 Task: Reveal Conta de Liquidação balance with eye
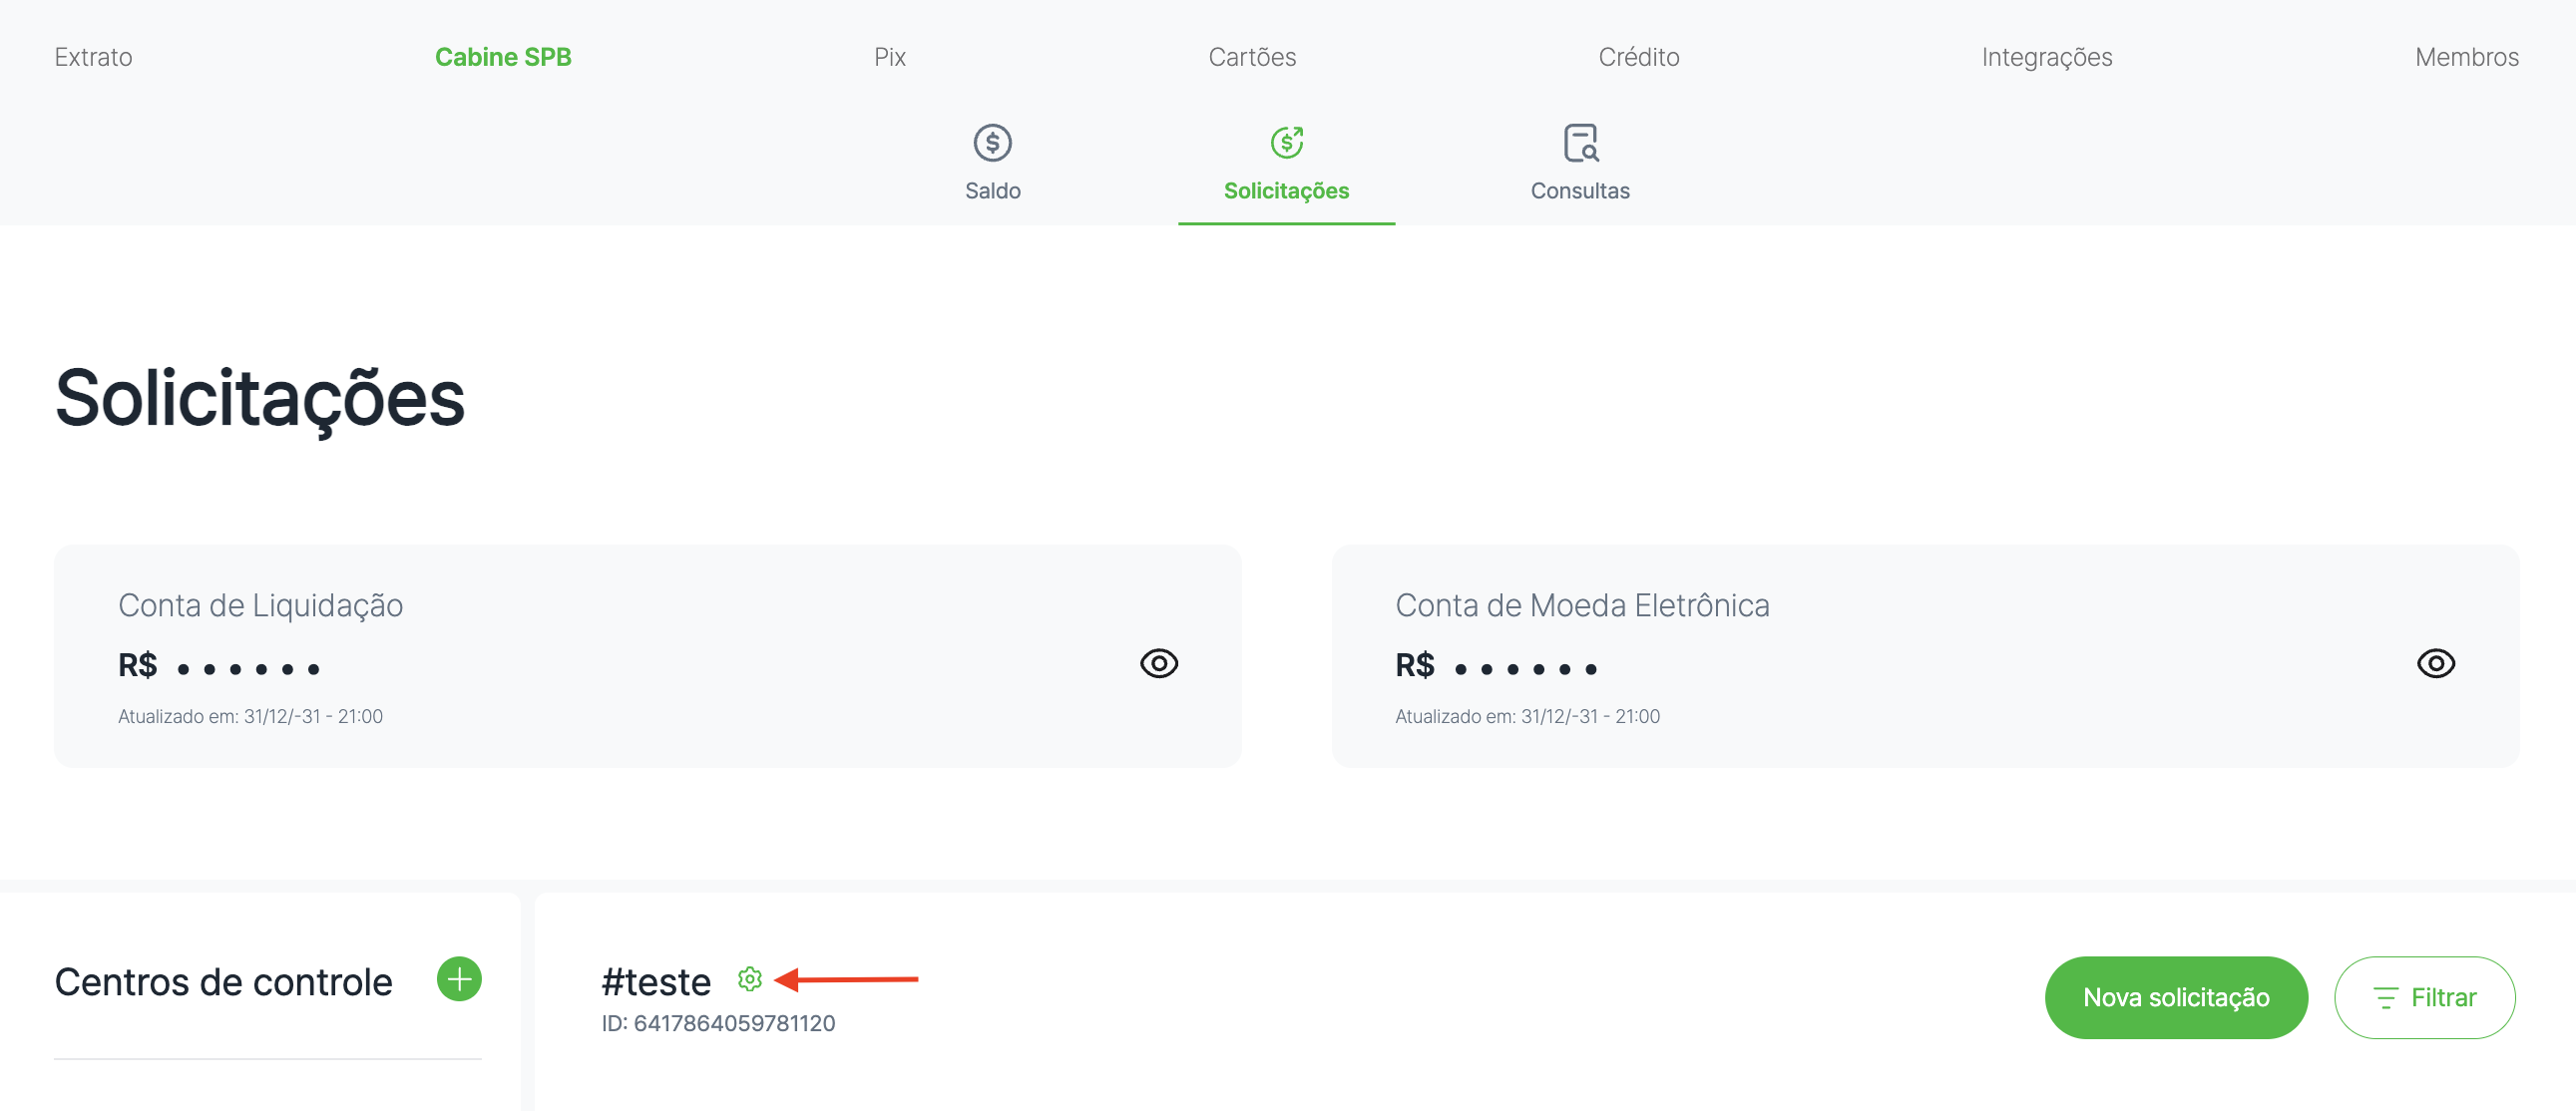click(1158, 663)
